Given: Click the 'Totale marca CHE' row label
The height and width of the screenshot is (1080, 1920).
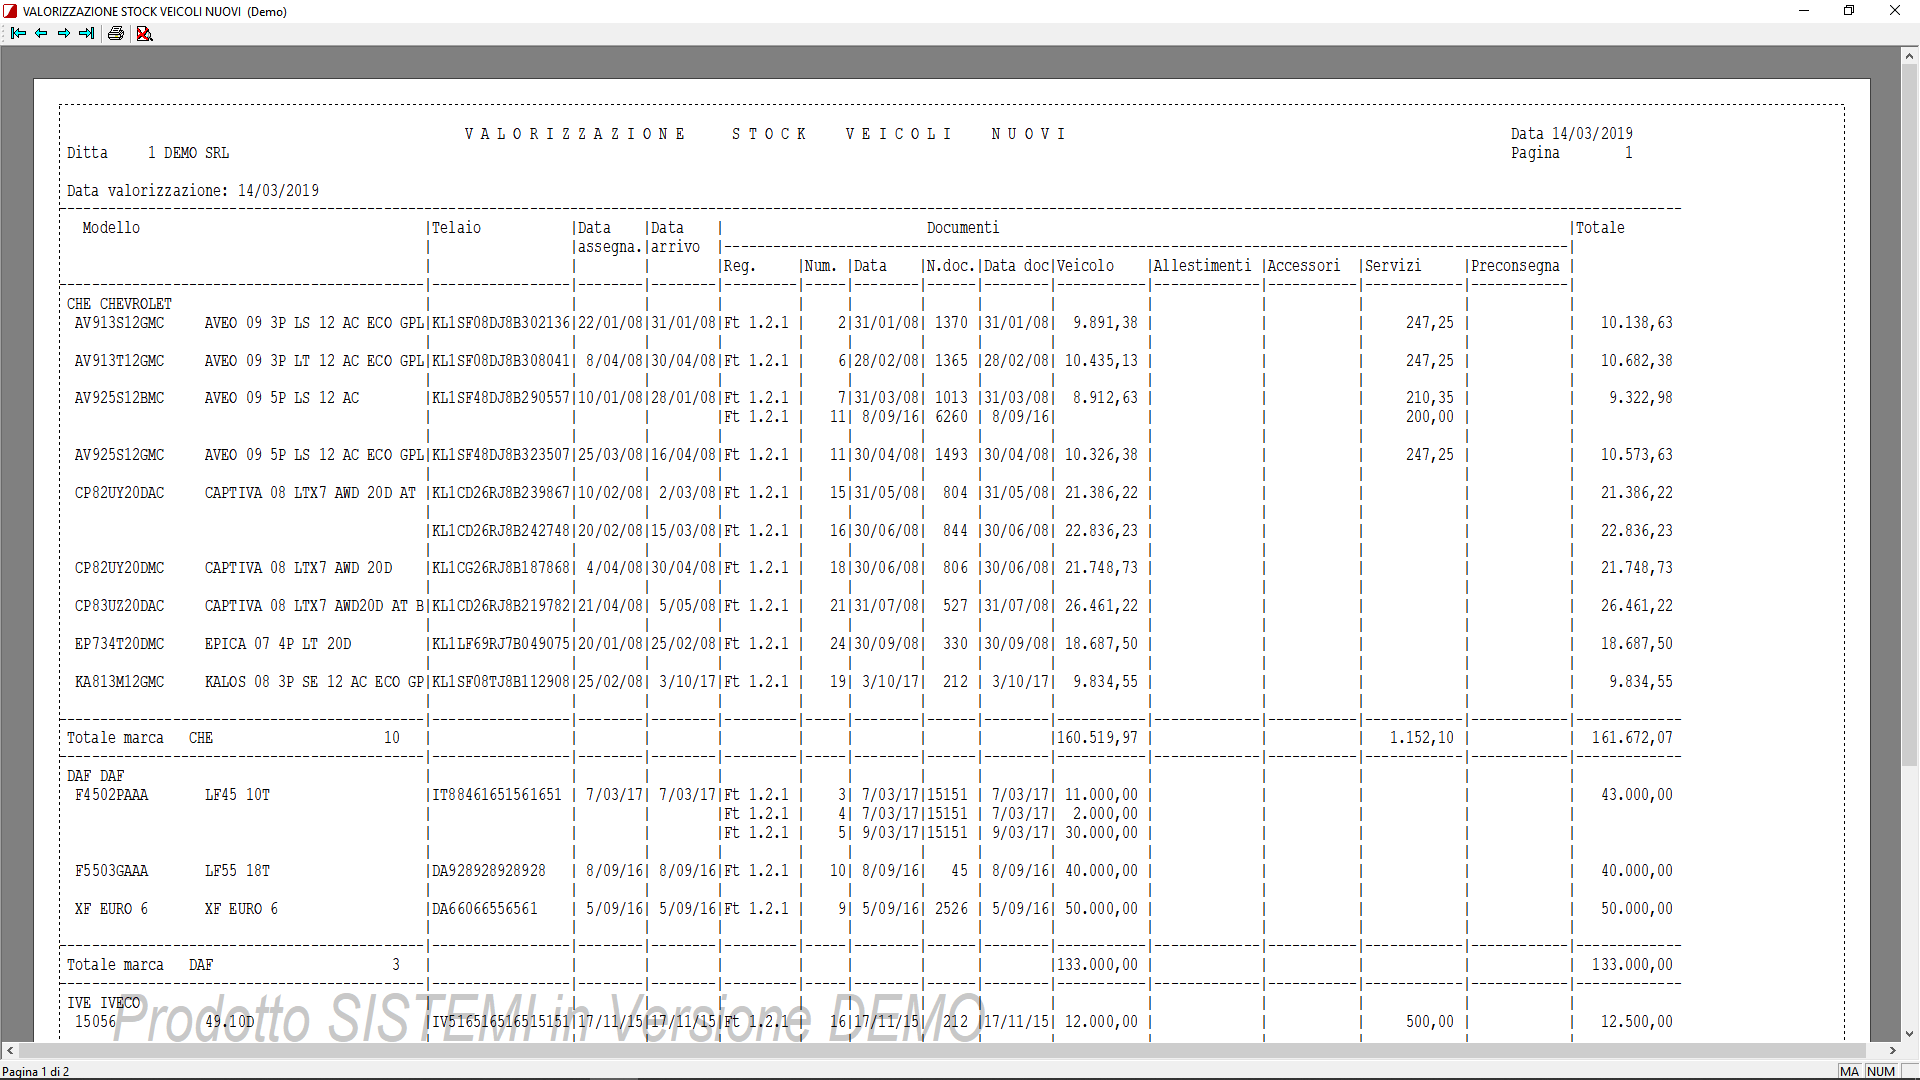Looking at the screenshot, I should point(140,738).
